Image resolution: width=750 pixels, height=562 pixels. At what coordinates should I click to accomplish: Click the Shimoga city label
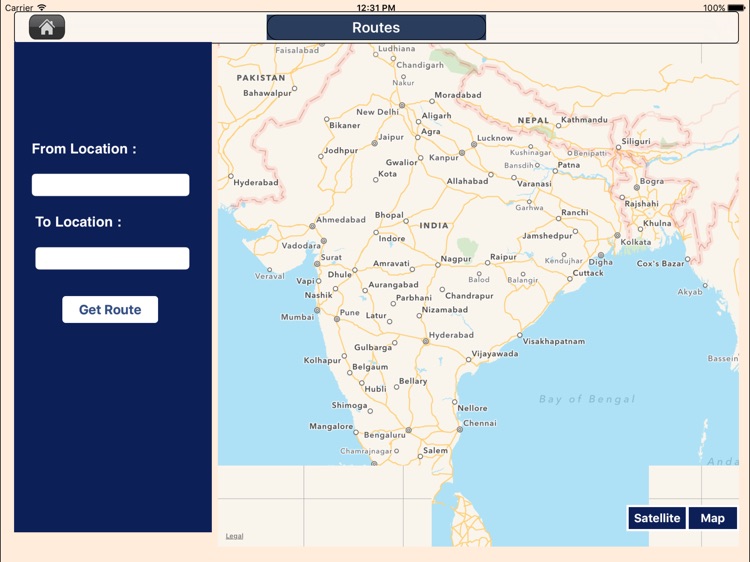click(349, 406)
